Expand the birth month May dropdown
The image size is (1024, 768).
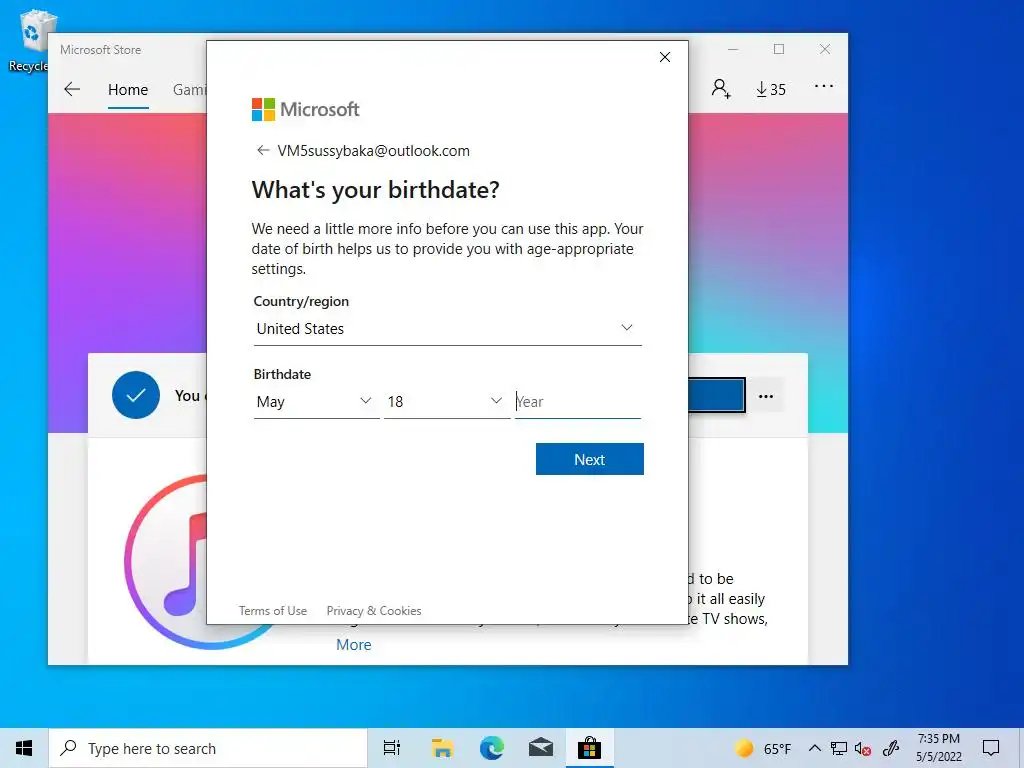pos(316,402)
